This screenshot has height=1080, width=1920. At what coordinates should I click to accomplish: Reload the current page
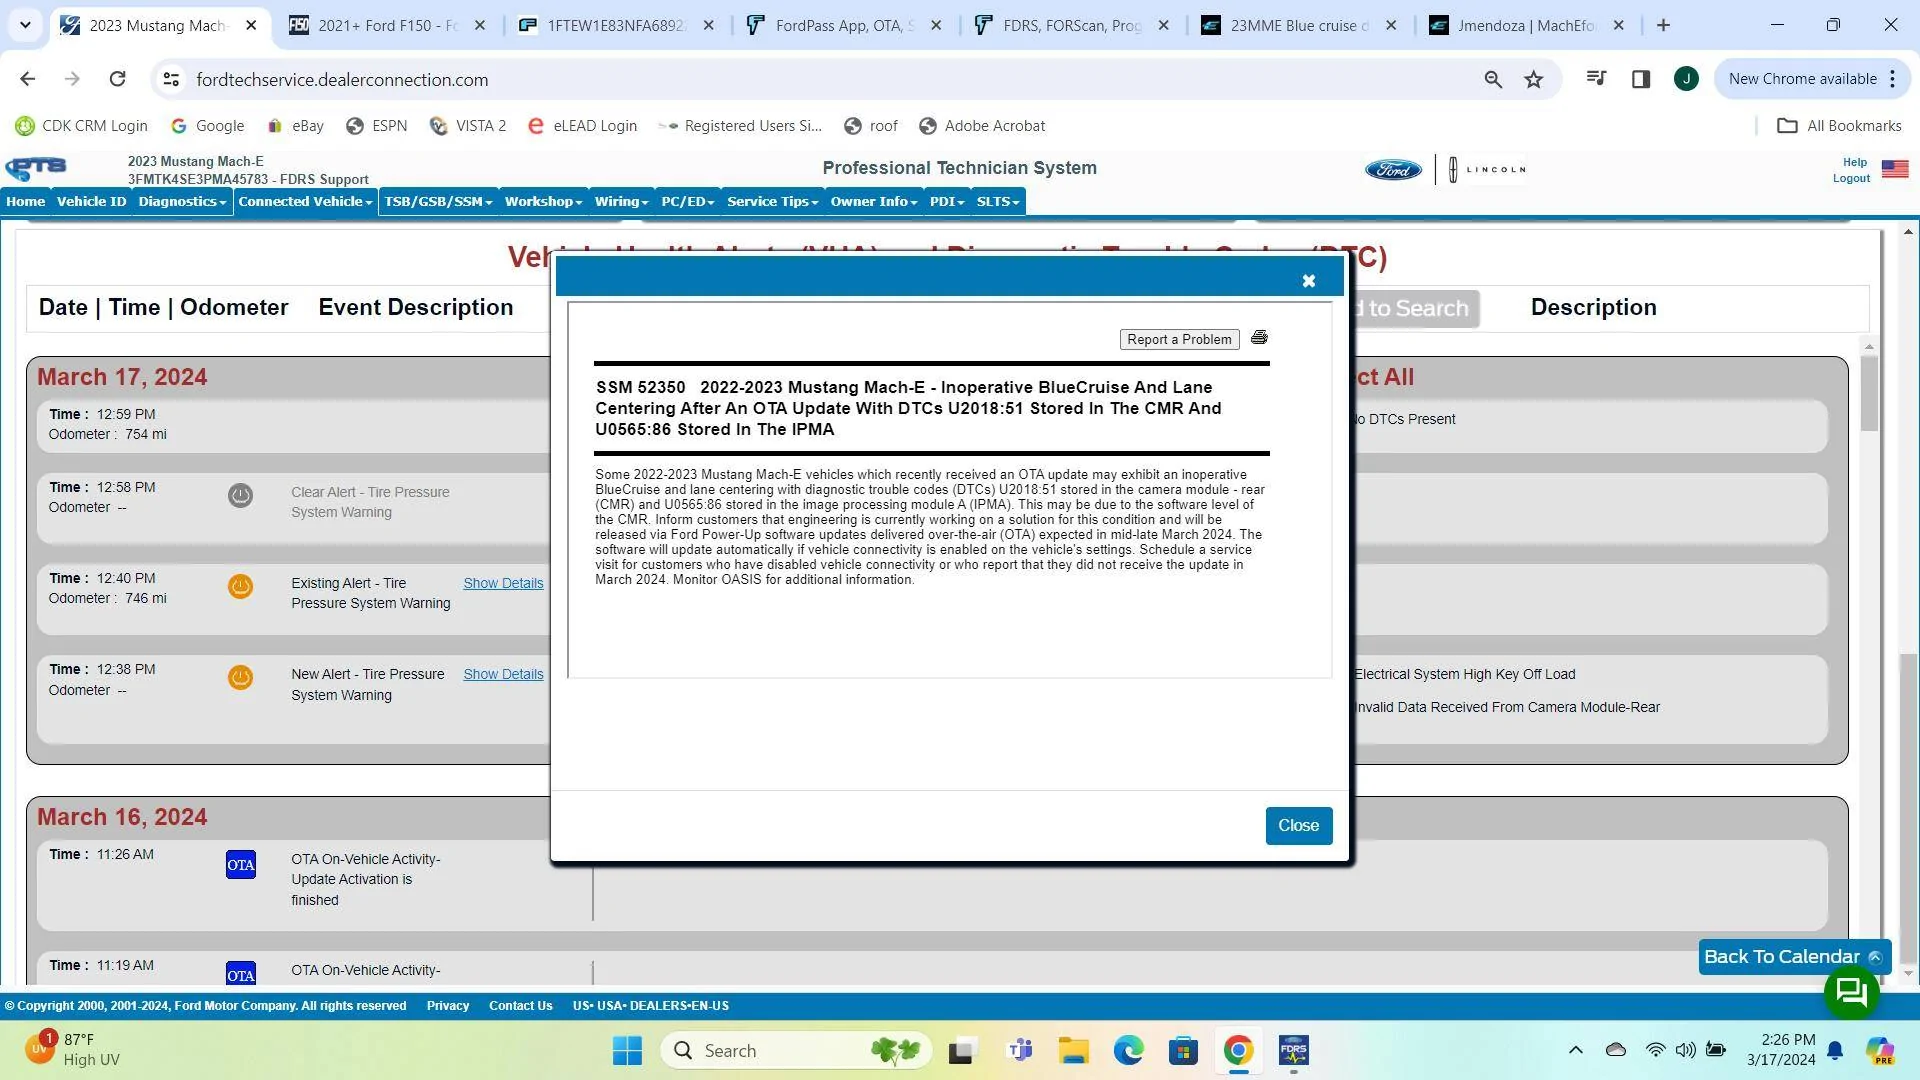click(x=117, y=79)
